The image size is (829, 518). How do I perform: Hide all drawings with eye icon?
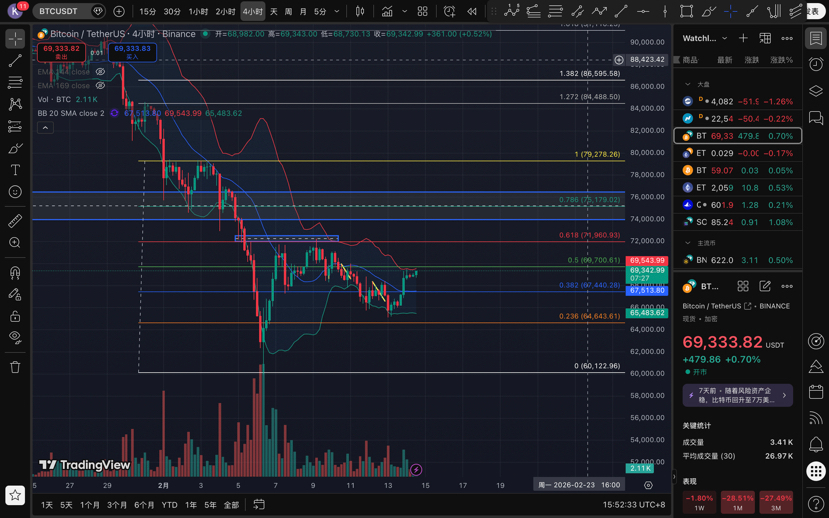(15, 338)
